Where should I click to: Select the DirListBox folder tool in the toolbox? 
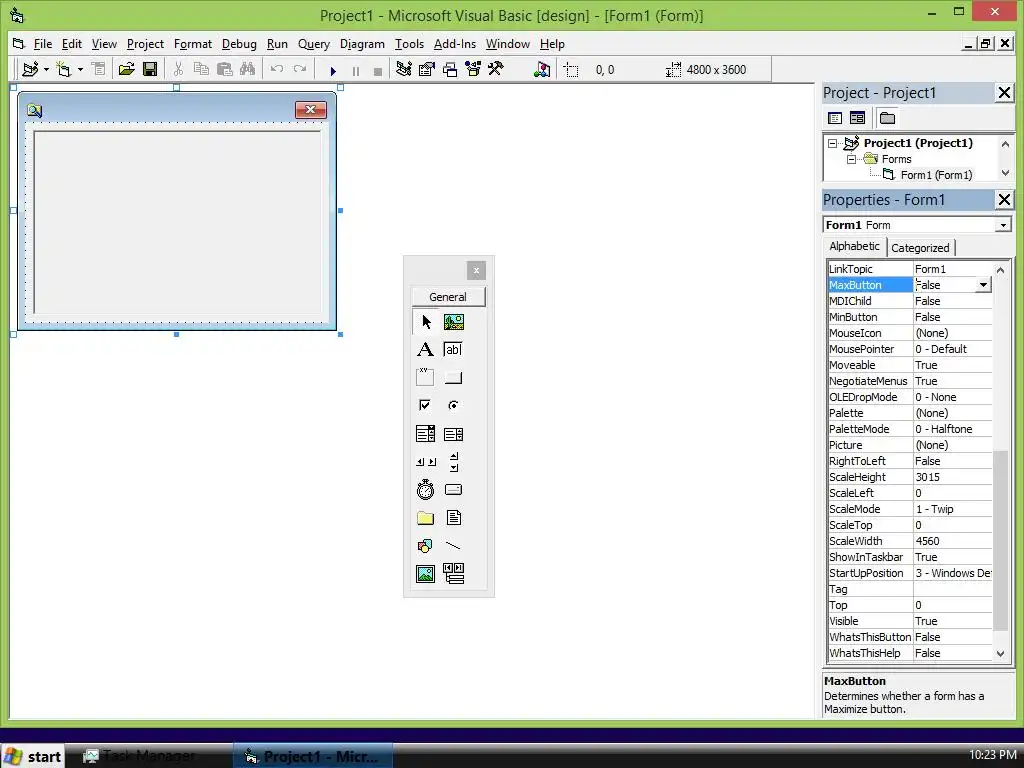click(426, 518)
